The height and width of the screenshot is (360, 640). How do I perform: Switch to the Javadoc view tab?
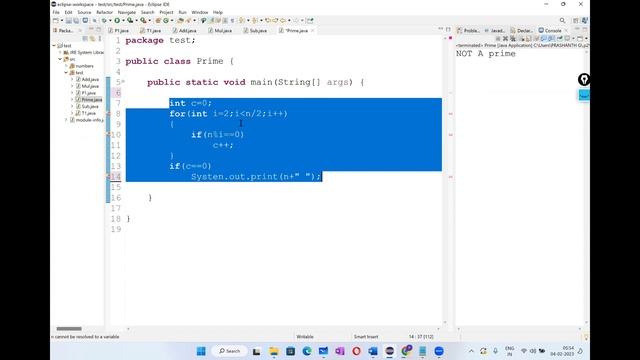[494, 31]
